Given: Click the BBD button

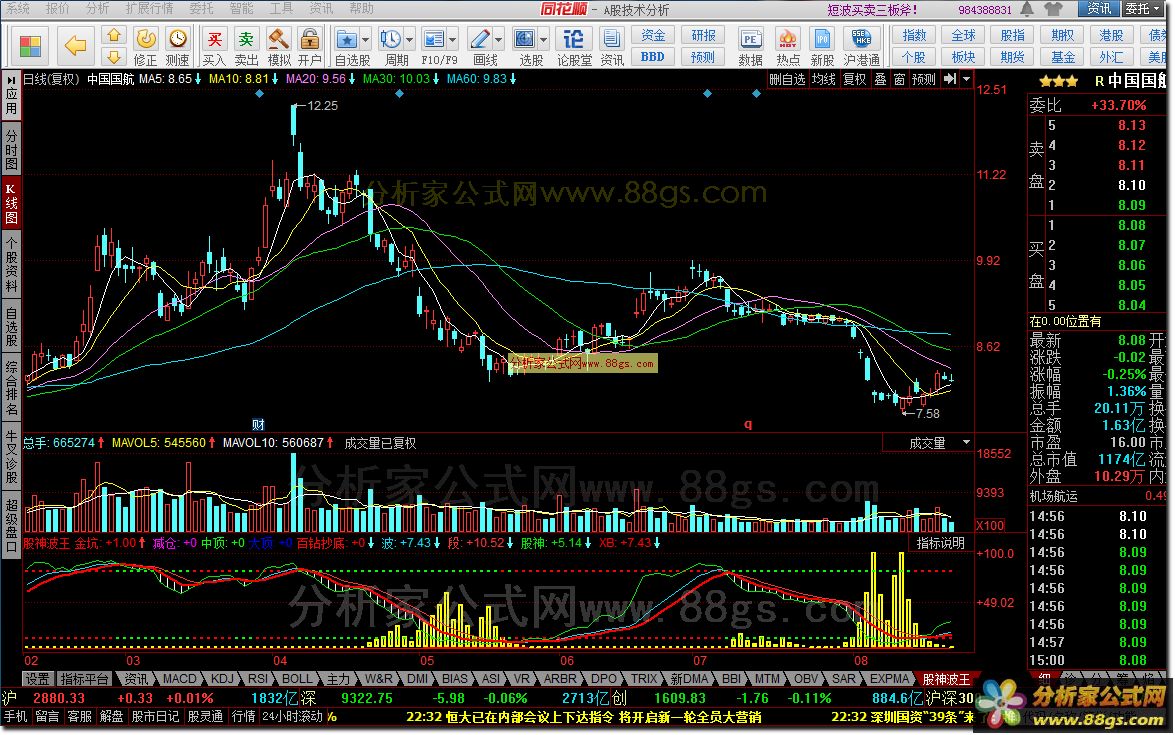Looking at the screenshot, I should click(653, 57).
